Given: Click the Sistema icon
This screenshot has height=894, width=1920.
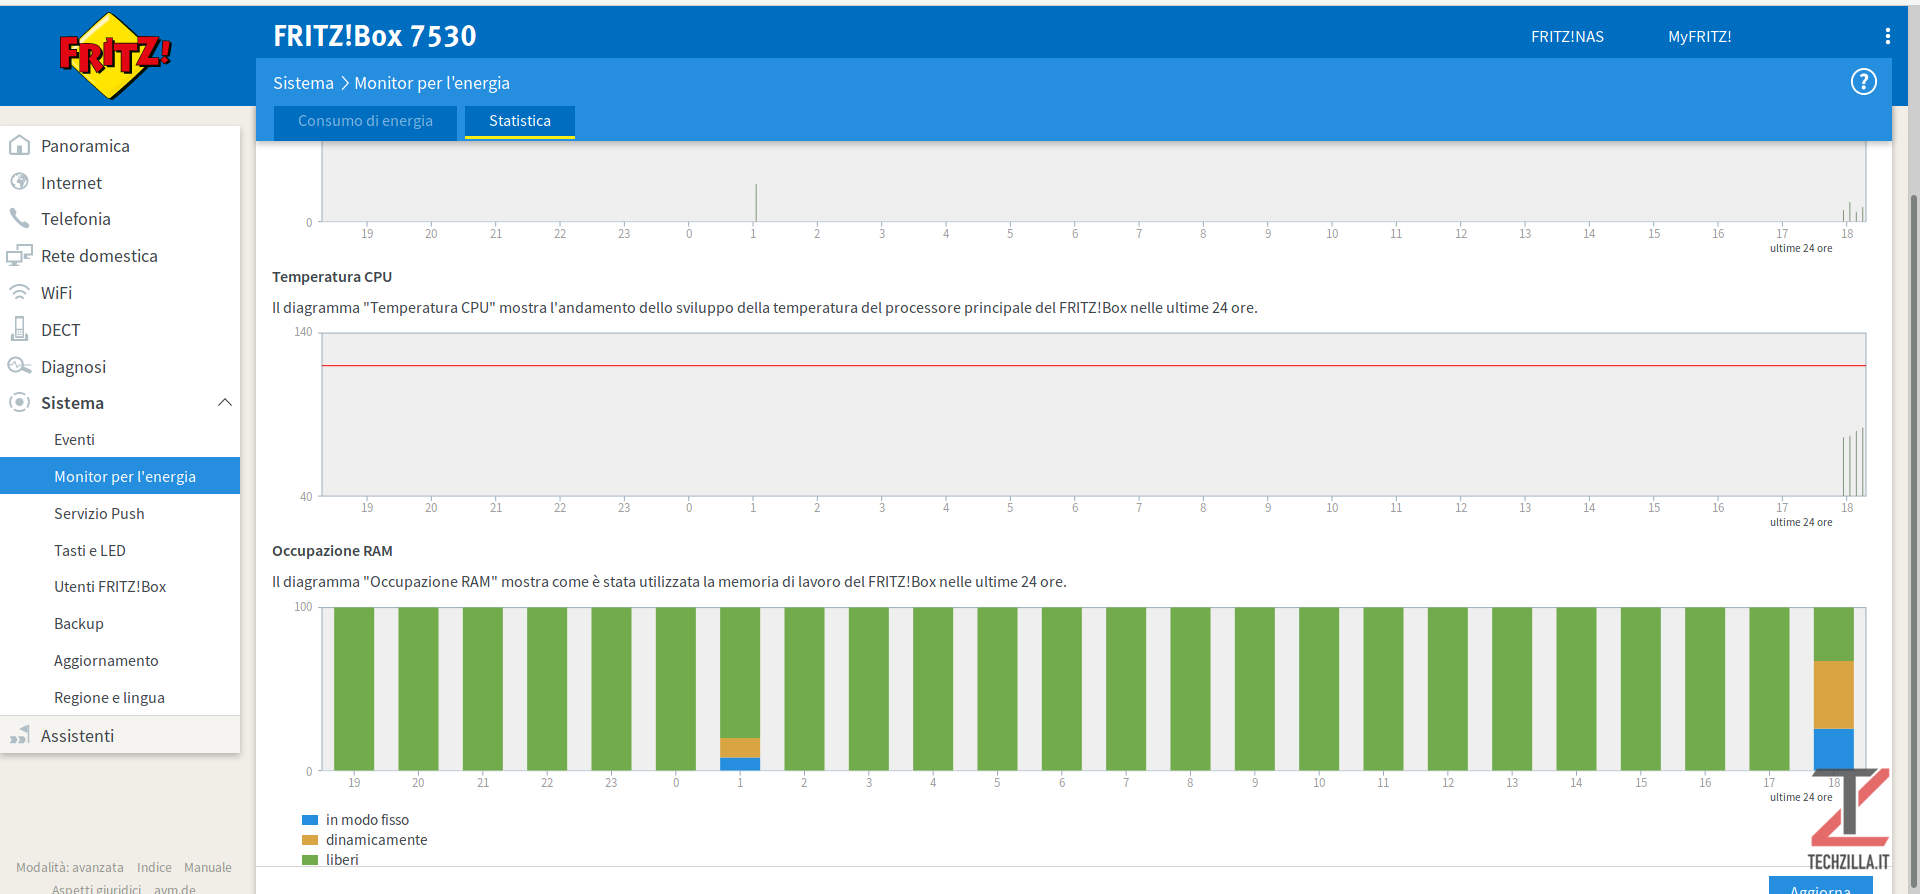Looking at the screenshot, I should click(19, 402).
